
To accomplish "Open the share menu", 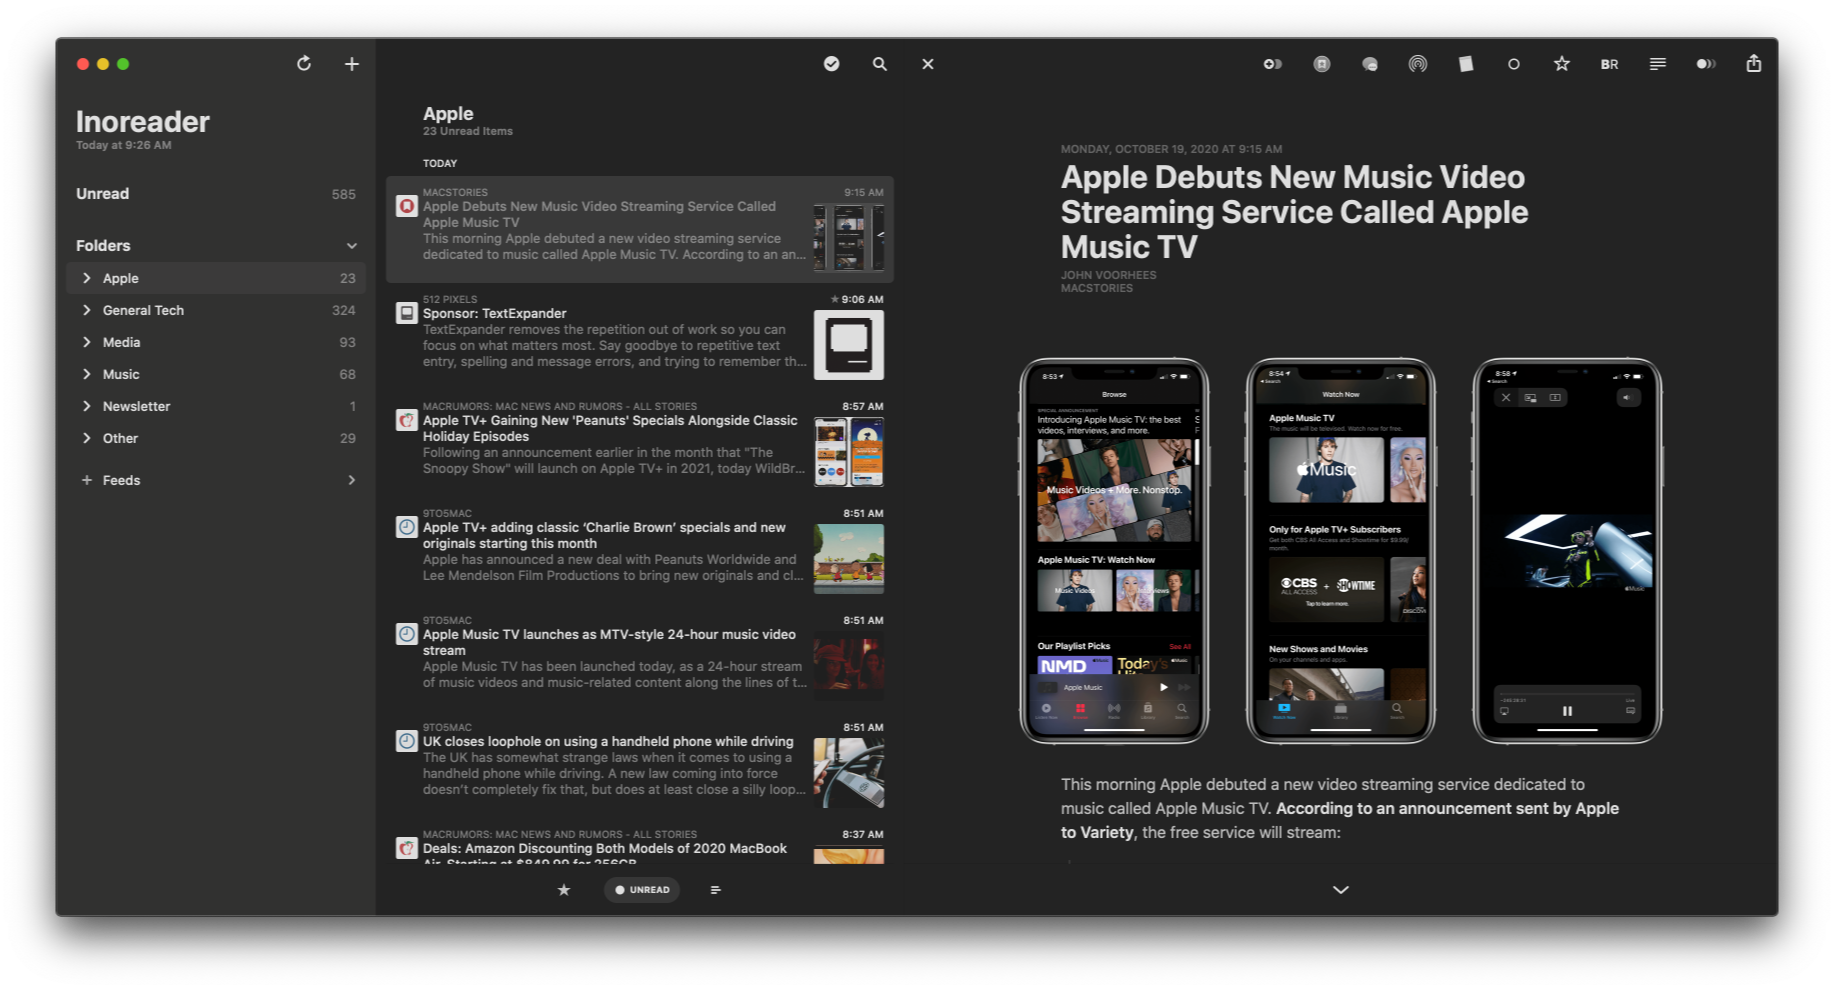I will point(1754,63).
